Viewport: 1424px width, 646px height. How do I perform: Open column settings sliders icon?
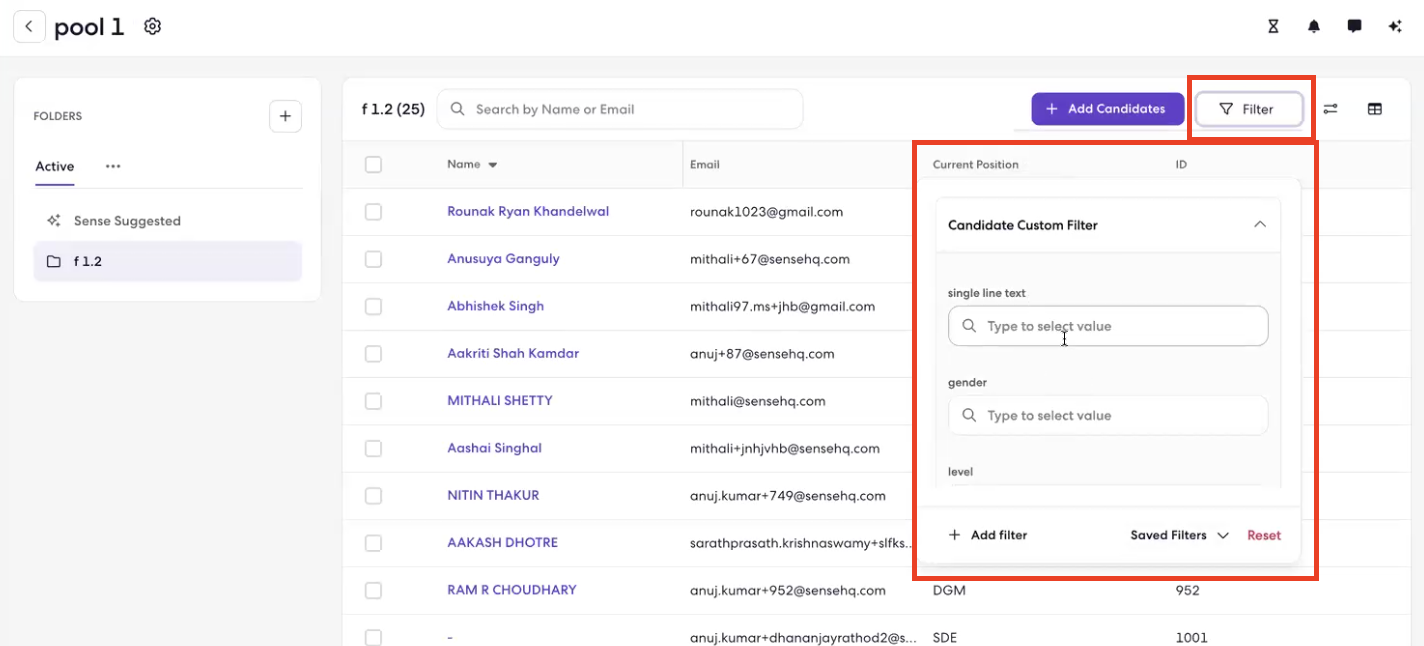click(1330, 109)
